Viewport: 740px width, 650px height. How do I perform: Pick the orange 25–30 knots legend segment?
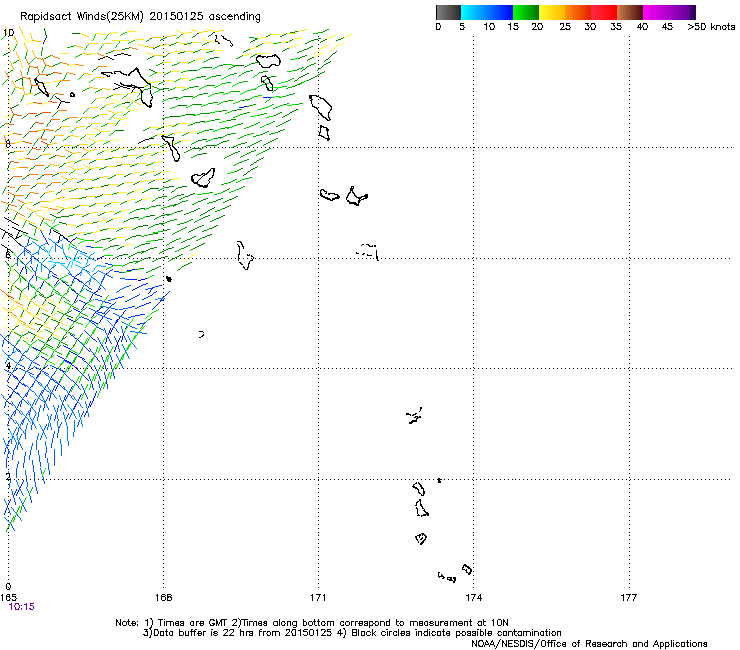(x=578, y=12)
